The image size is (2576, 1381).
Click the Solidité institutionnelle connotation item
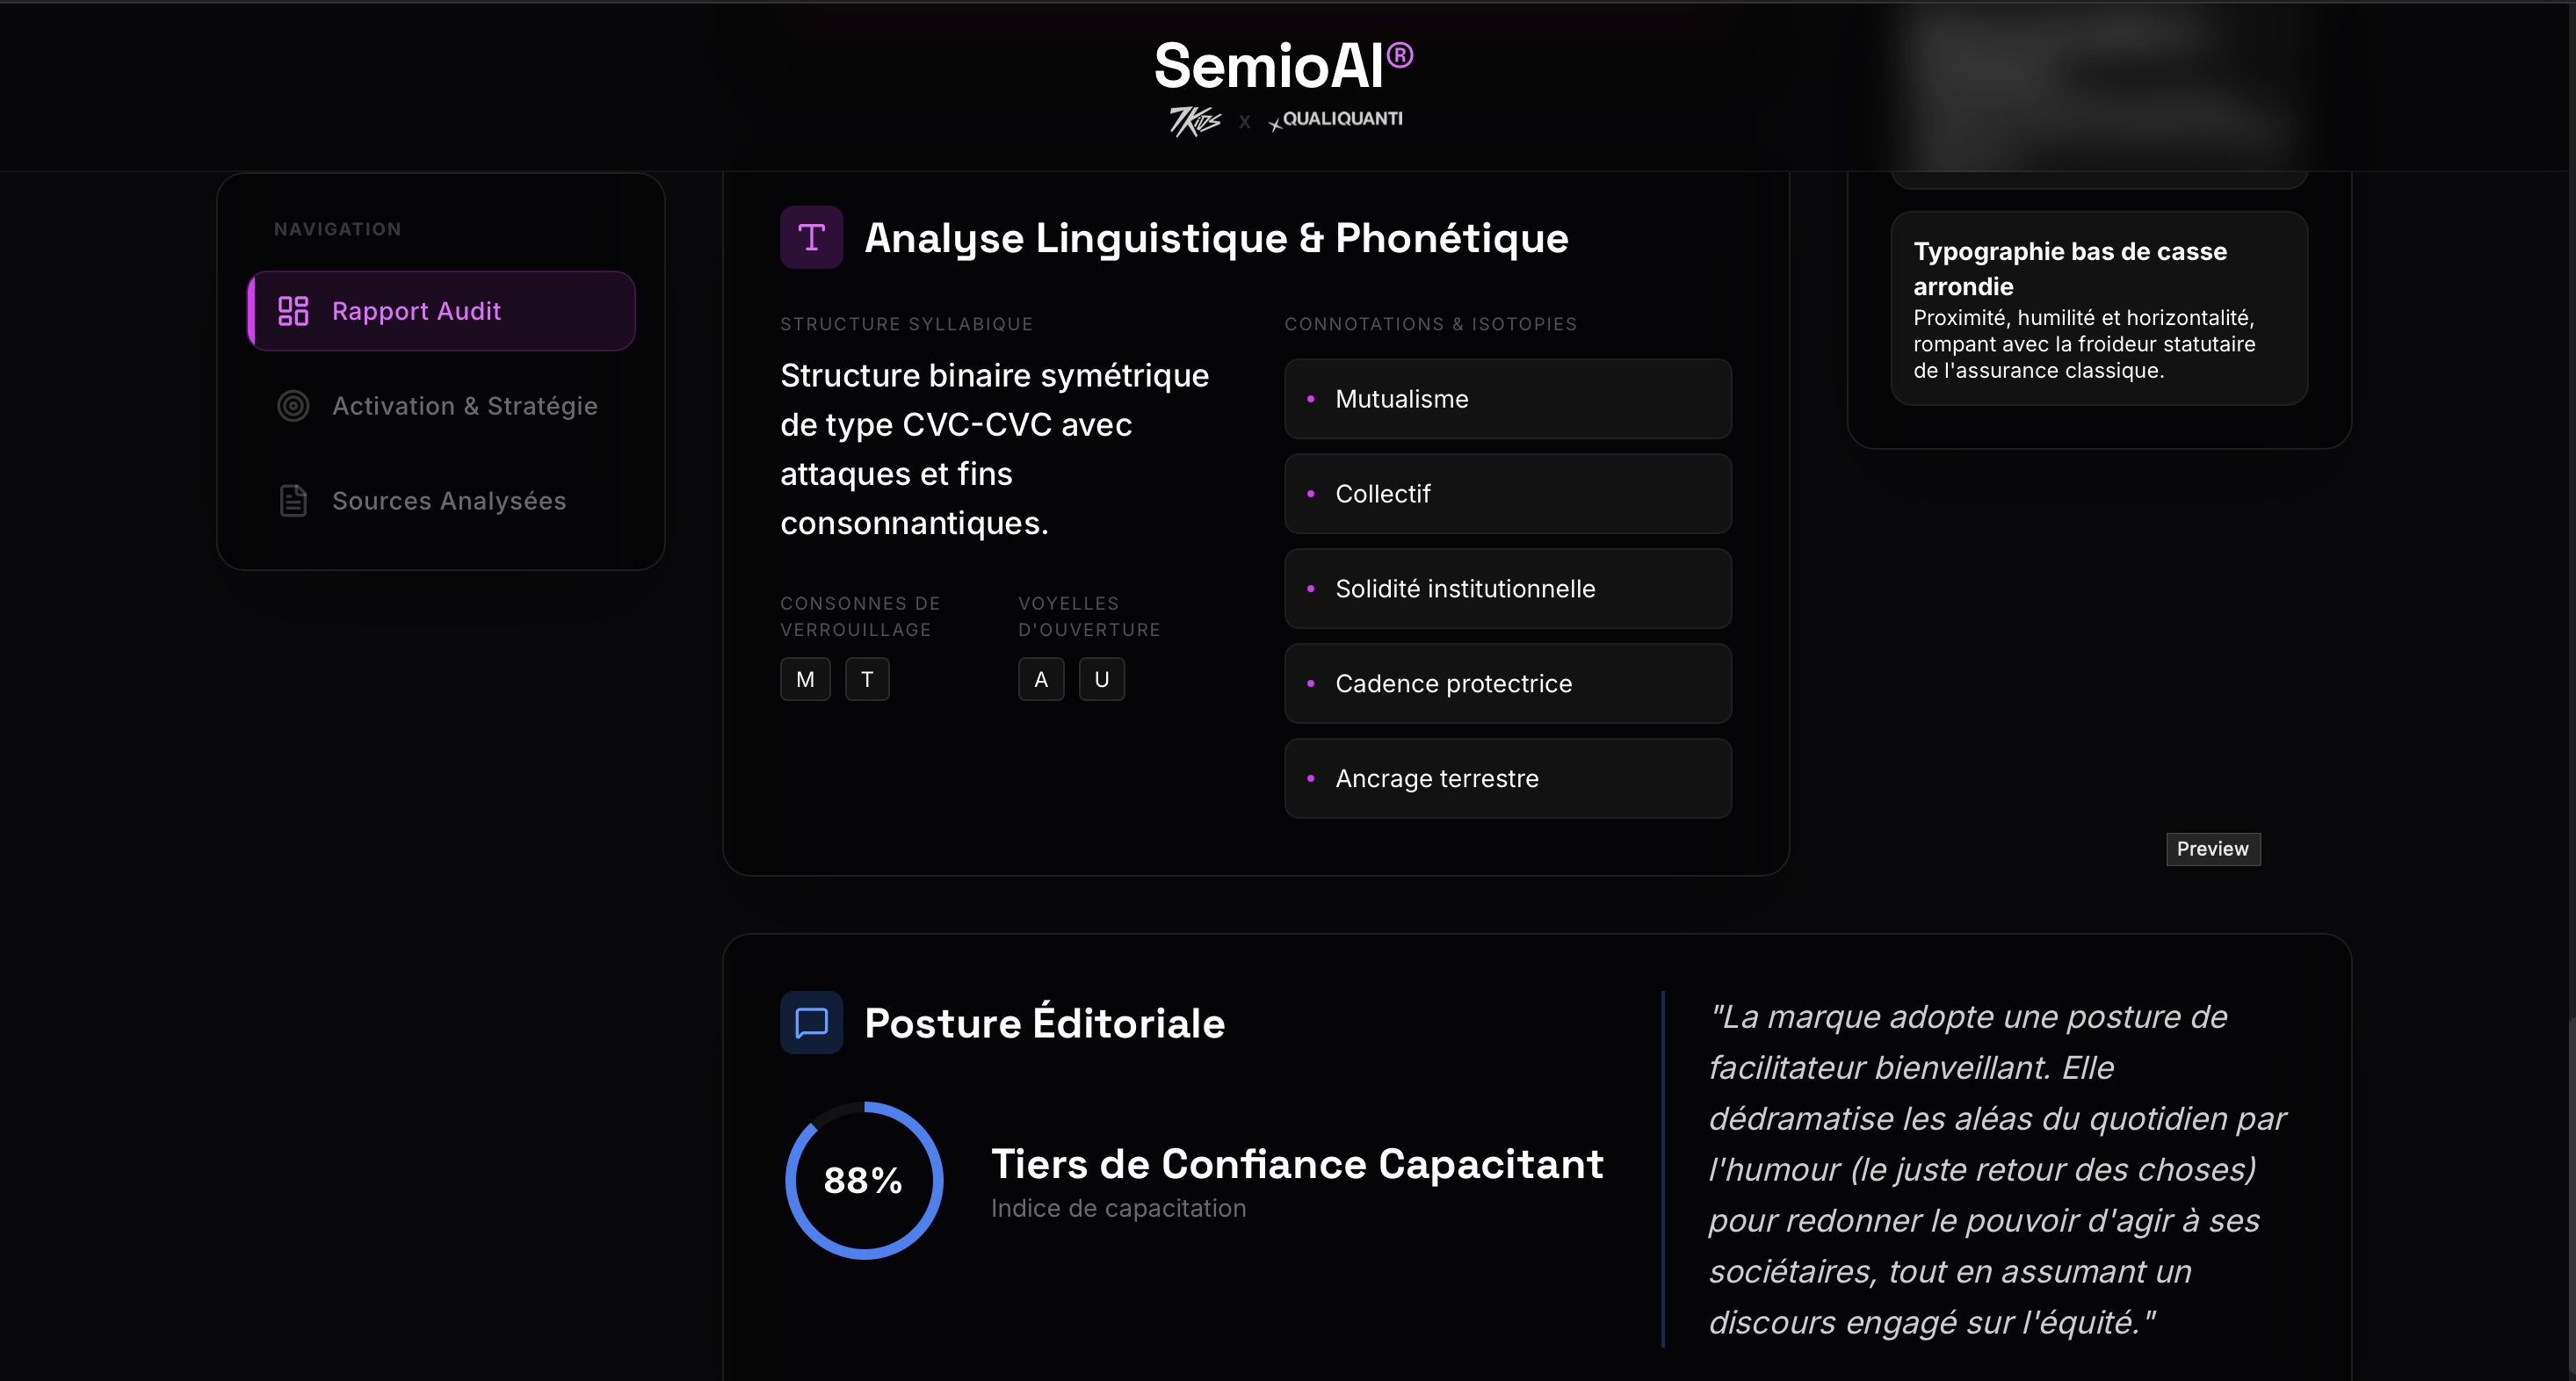pyautogui.click(x=1507, y=589)
